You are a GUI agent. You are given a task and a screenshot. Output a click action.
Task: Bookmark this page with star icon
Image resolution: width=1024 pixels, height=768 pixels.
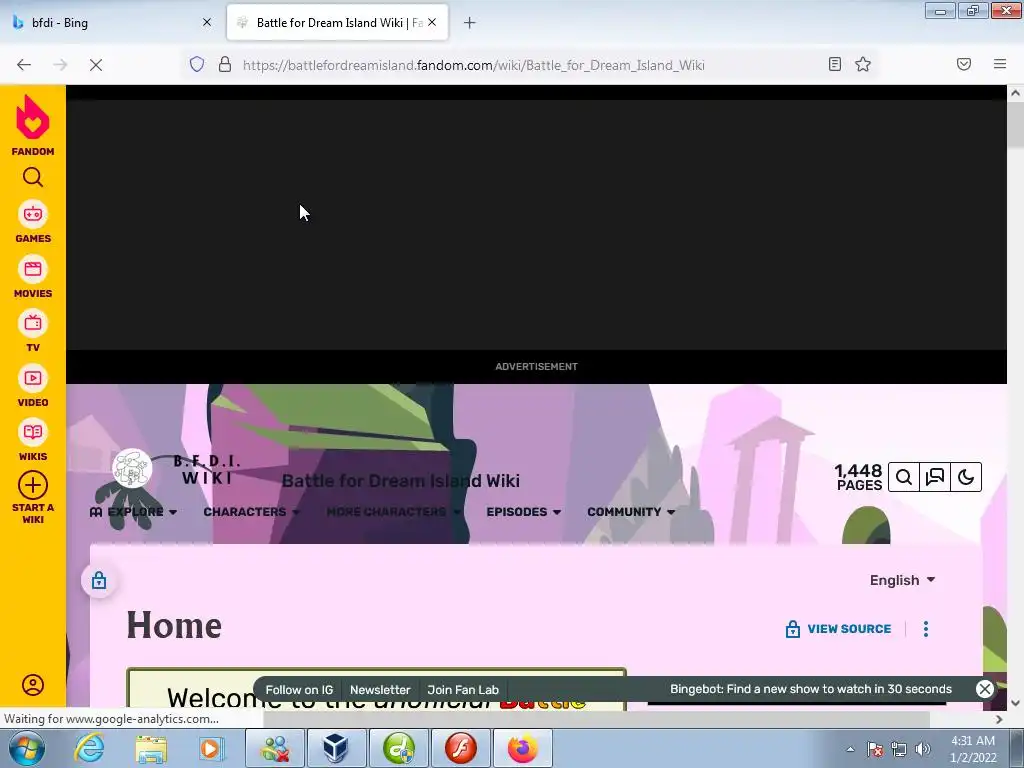pyautogui.click(x=863, y=64)
